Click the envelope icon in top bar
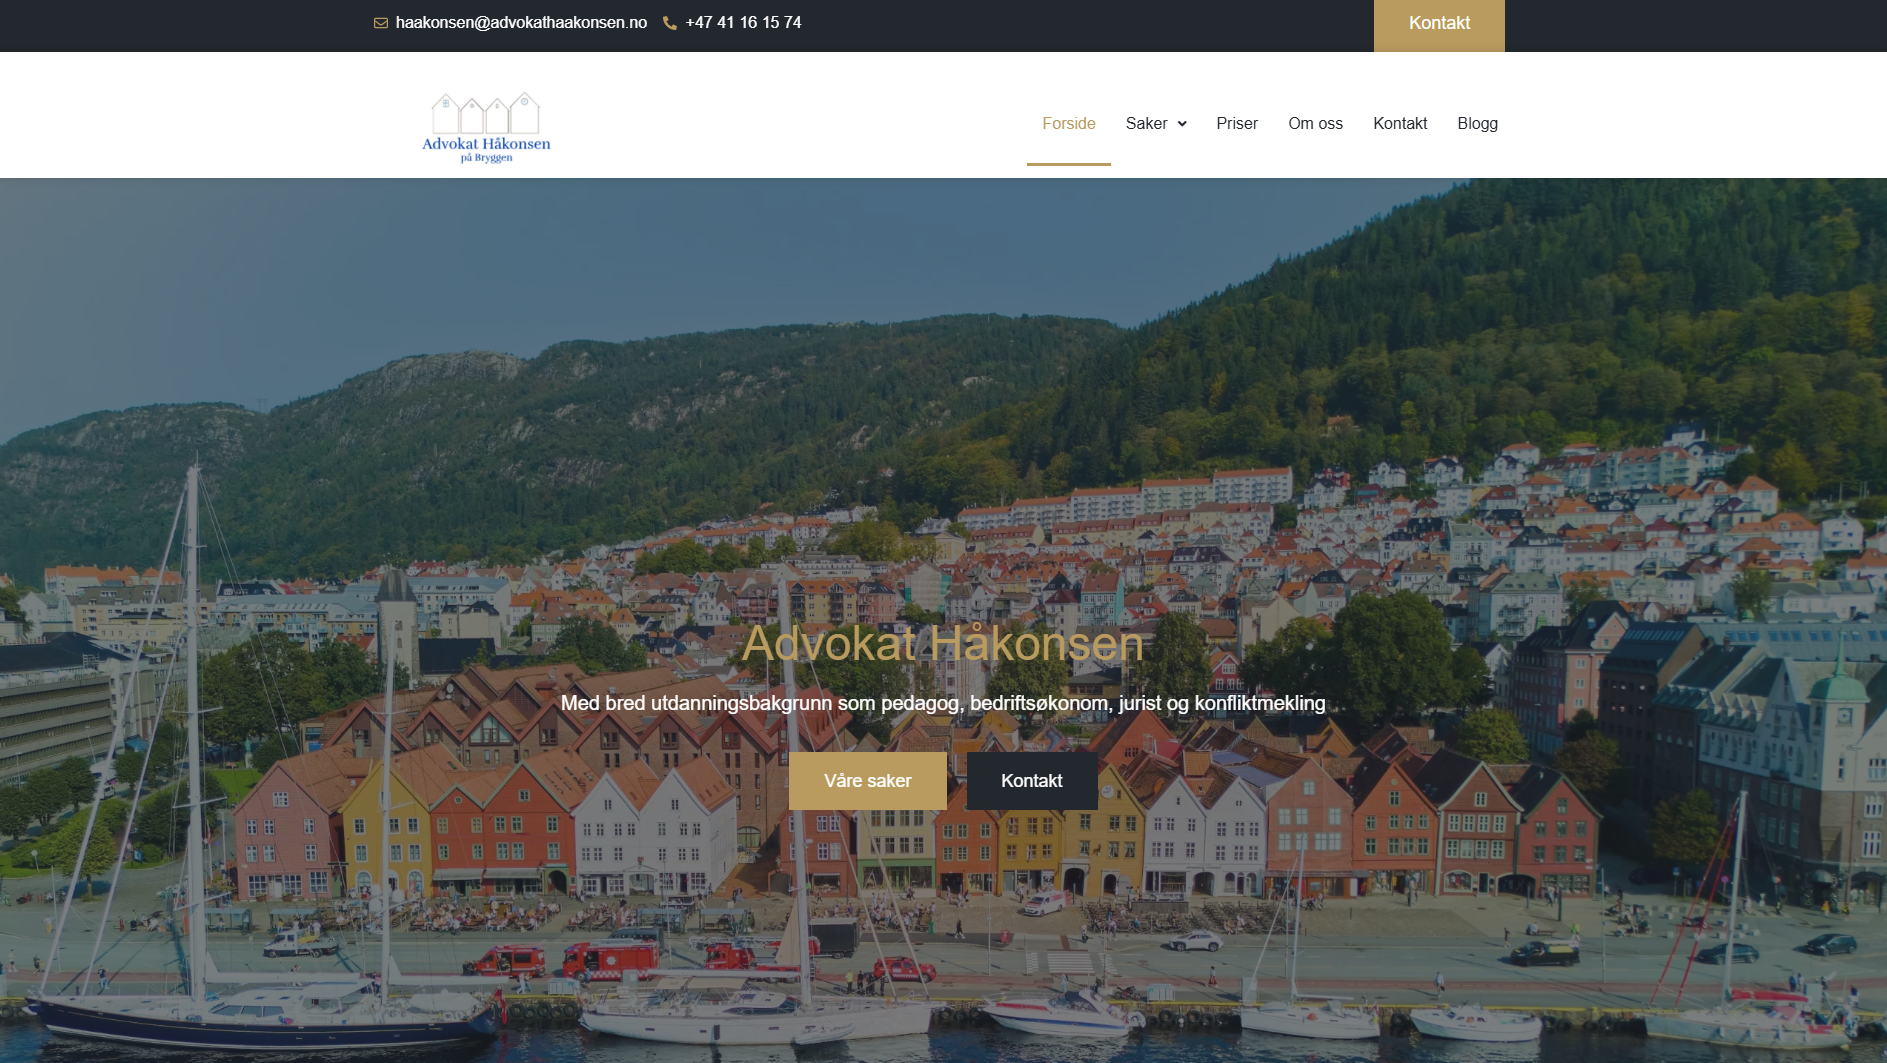Screen dimensions: 1887x1063 tap(381, 23)
